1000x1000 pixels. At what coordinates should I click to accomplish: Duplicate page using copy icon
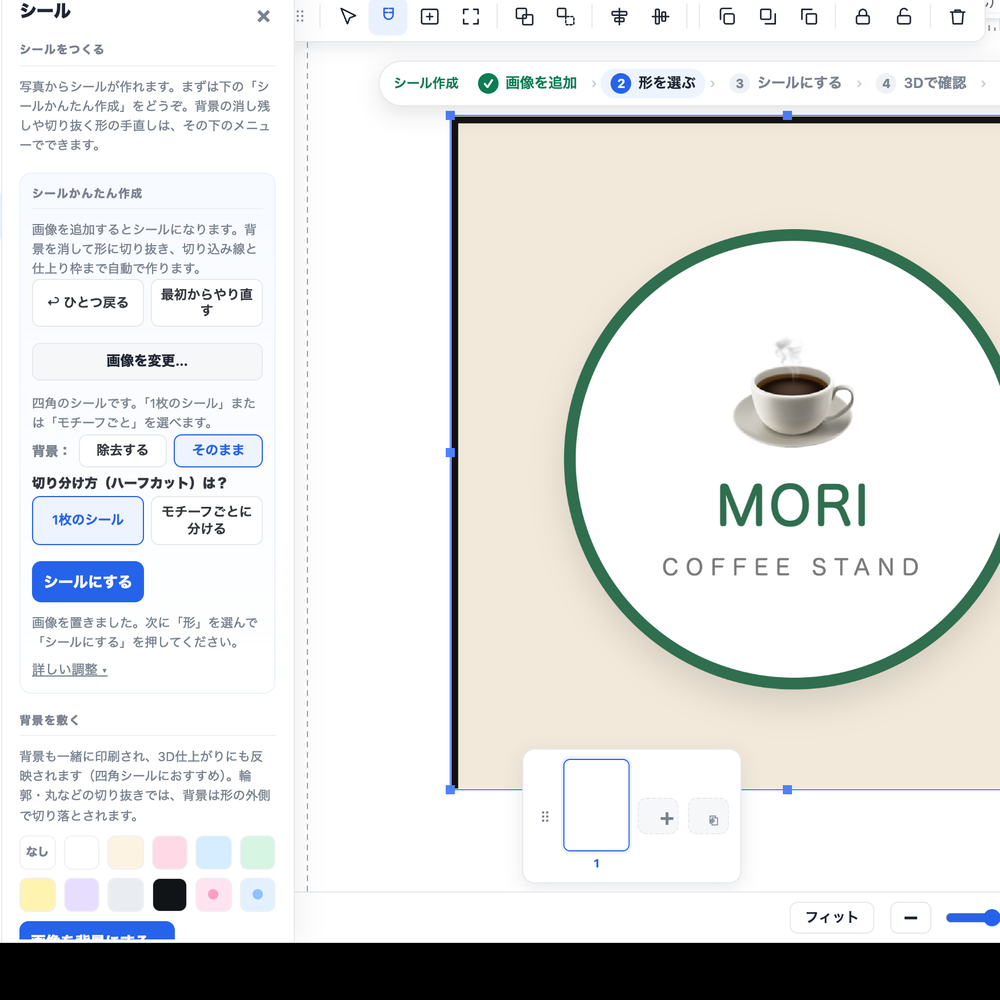point(709,816)
